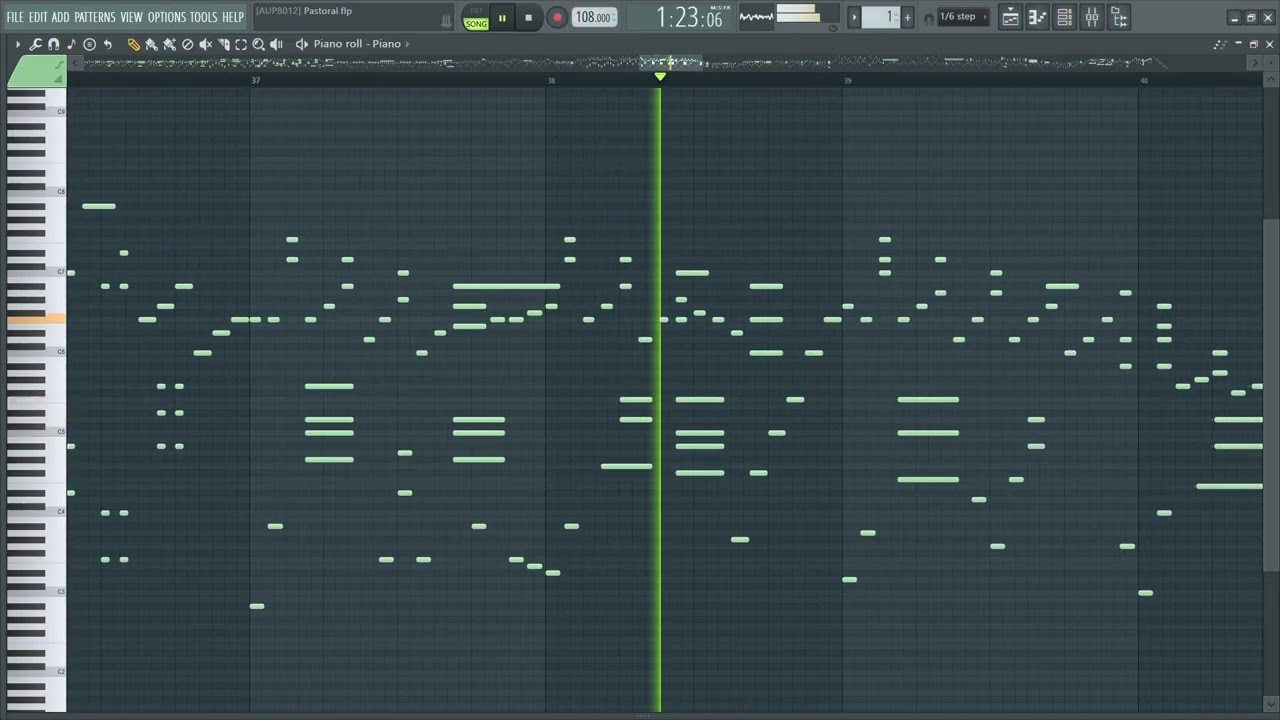Click the oscilloscope waveform display
Image resolution: width=1280 pixels, height=720 pixels.
tap(756, 17)
